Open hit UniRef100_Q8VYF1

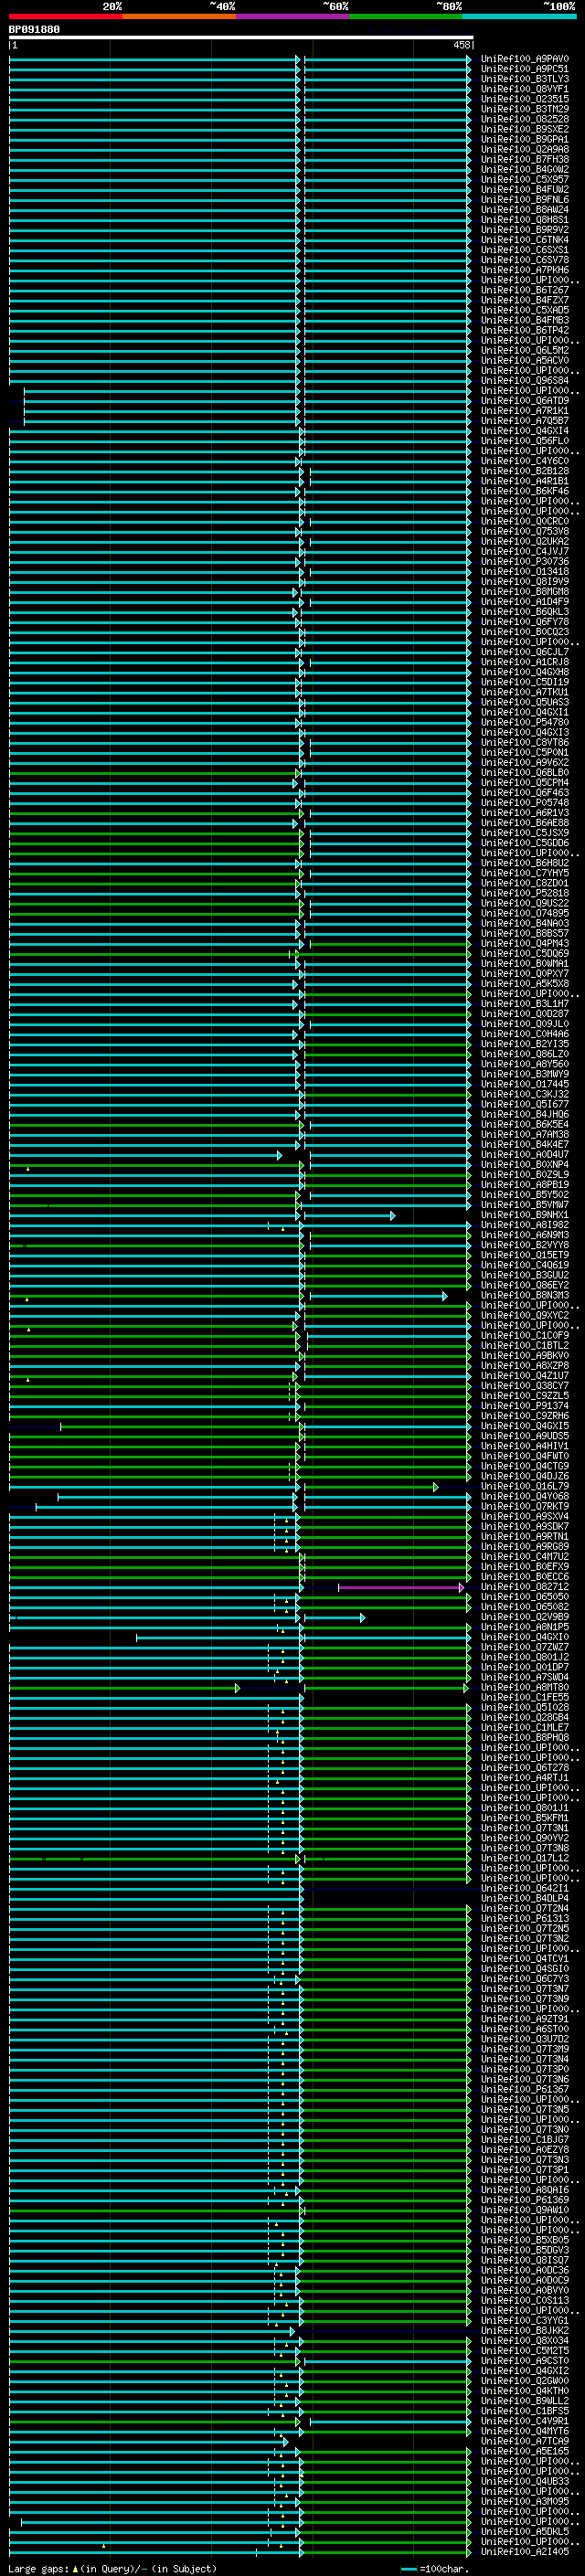click(x=525, y=89)
